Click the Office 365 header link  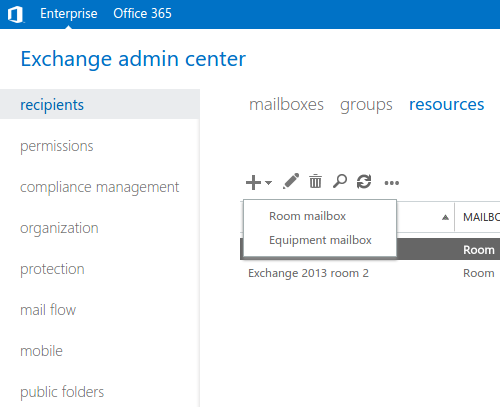click(x=142, y=14)
